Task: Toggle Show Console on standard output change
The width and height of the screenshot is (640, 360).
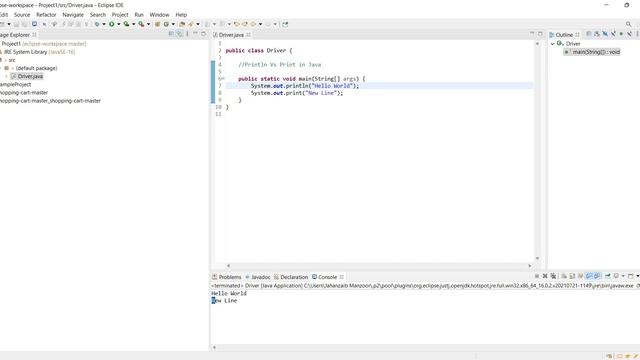Action: click(589, 276)
